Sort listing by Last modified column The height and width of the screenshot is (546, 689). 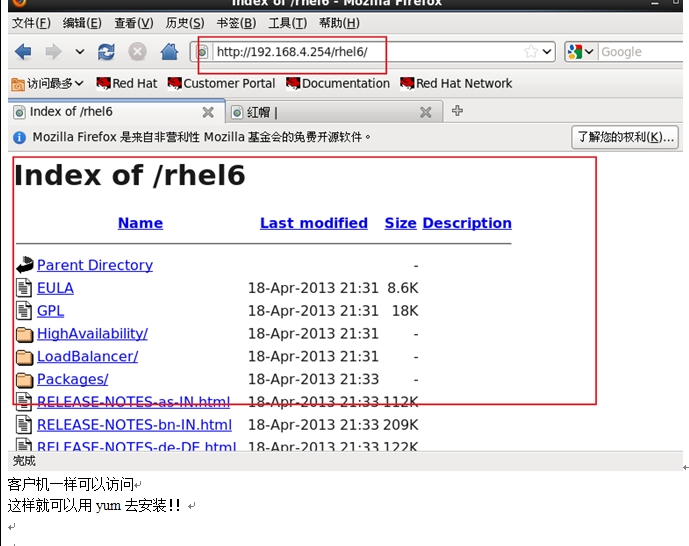[314, 223]
